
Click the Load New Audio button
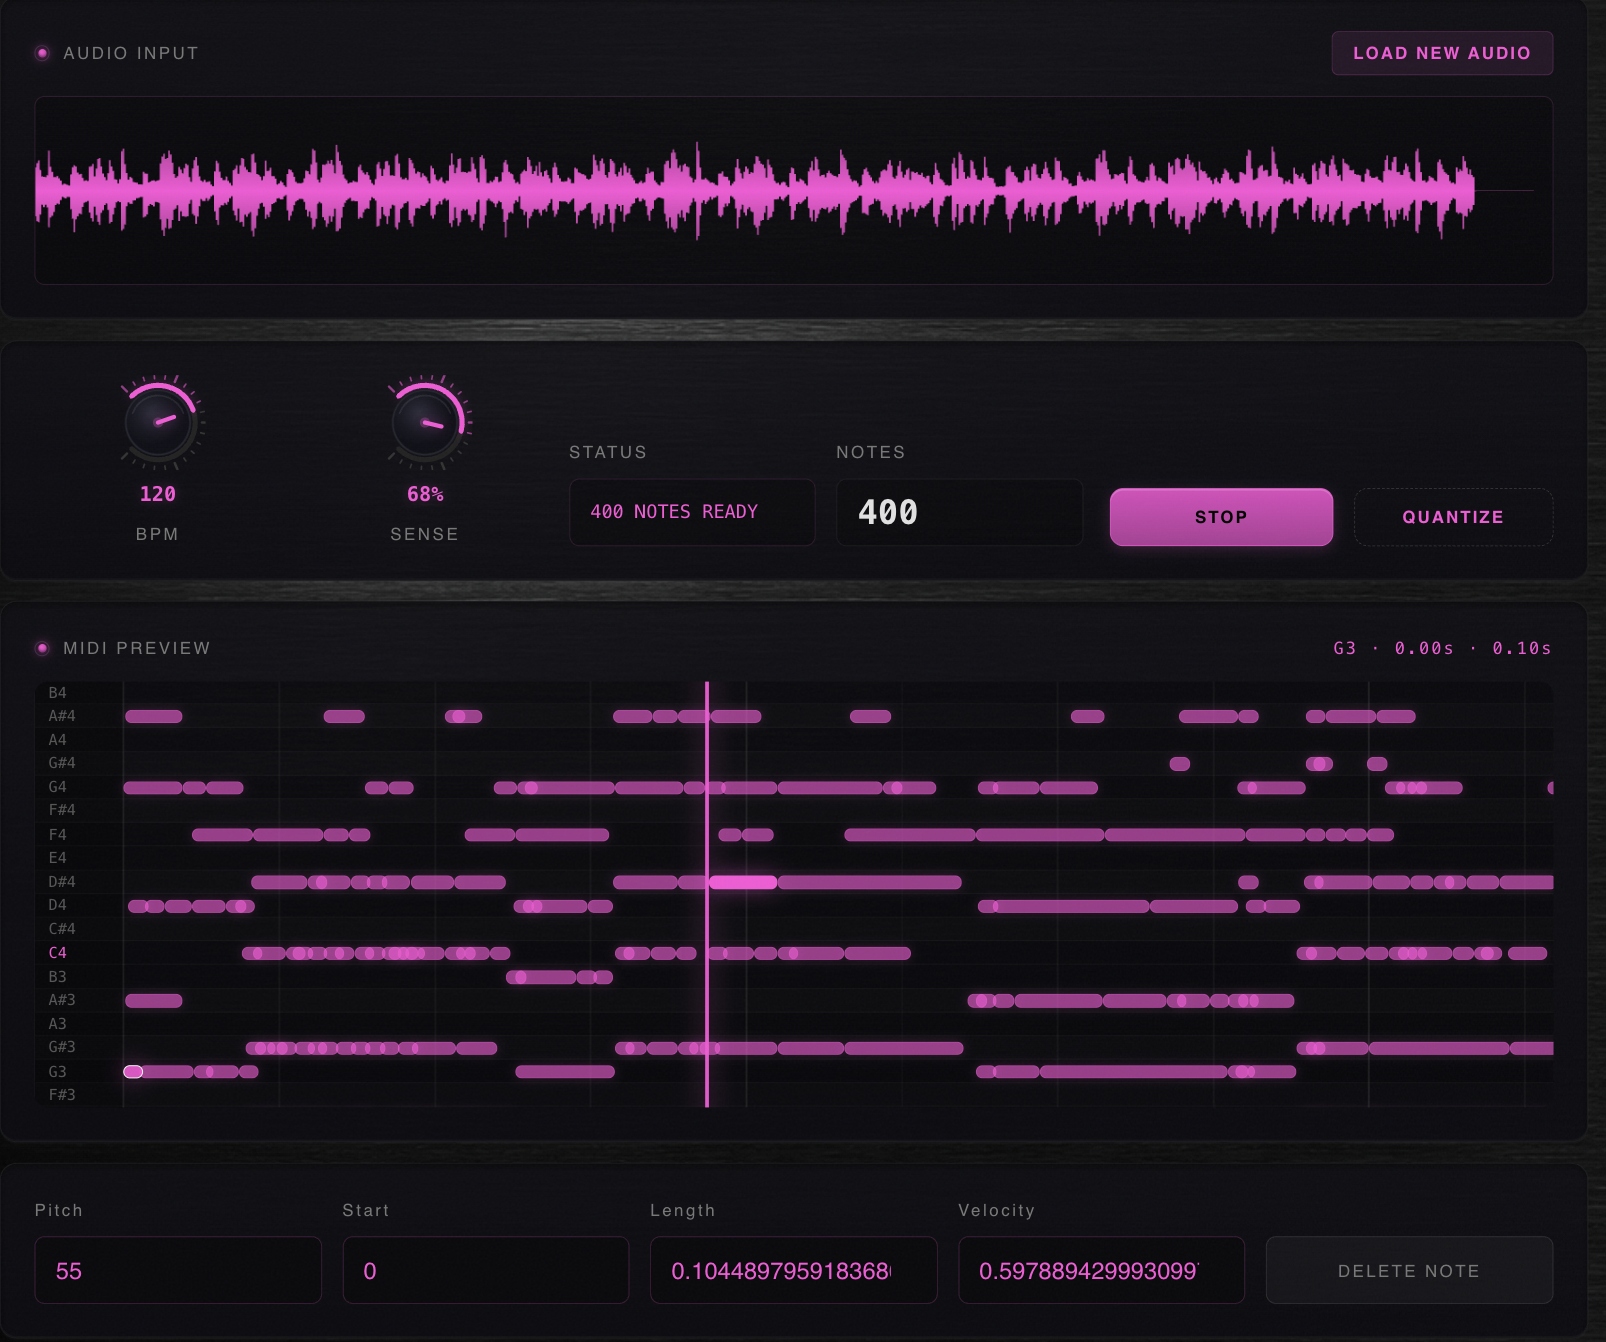(1441, 53)
